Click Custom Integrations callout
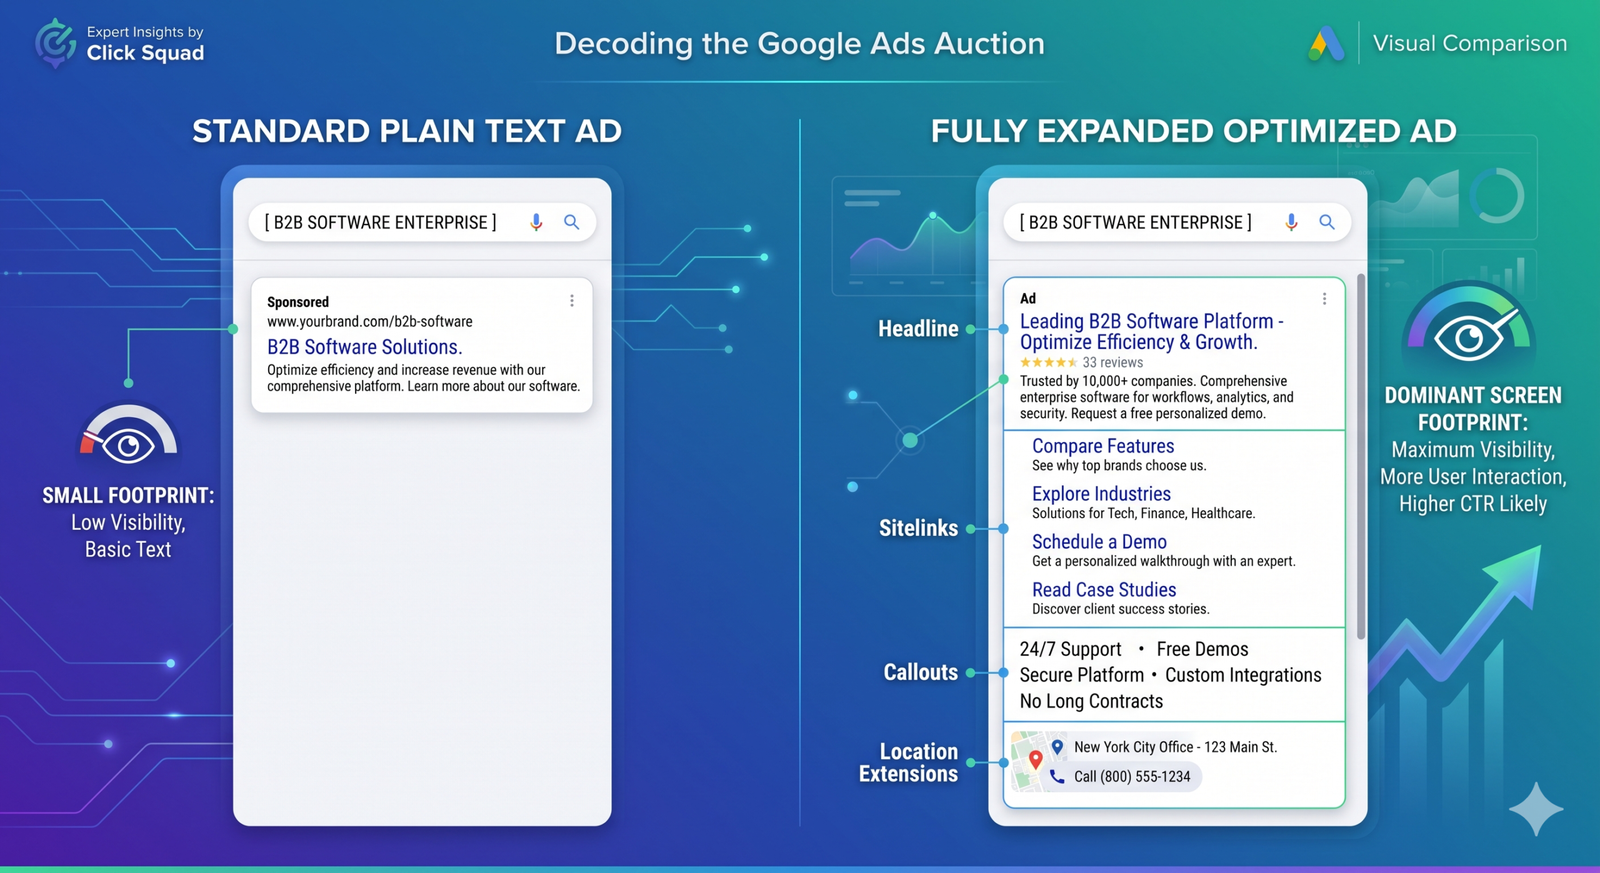 pyautogui.click(x=1243, y=675)
